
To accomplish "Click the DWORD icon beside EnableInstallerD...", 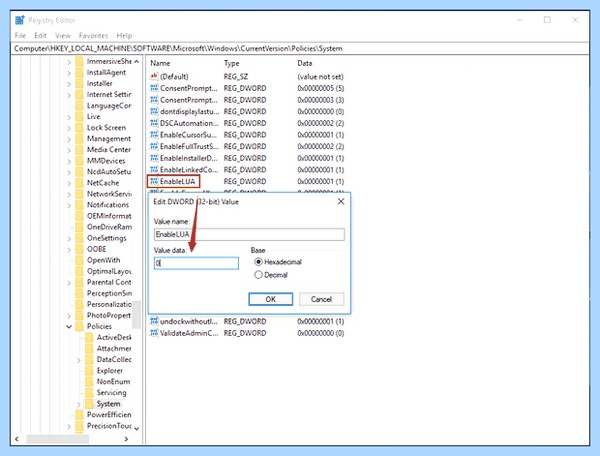I will pos(154,158).
